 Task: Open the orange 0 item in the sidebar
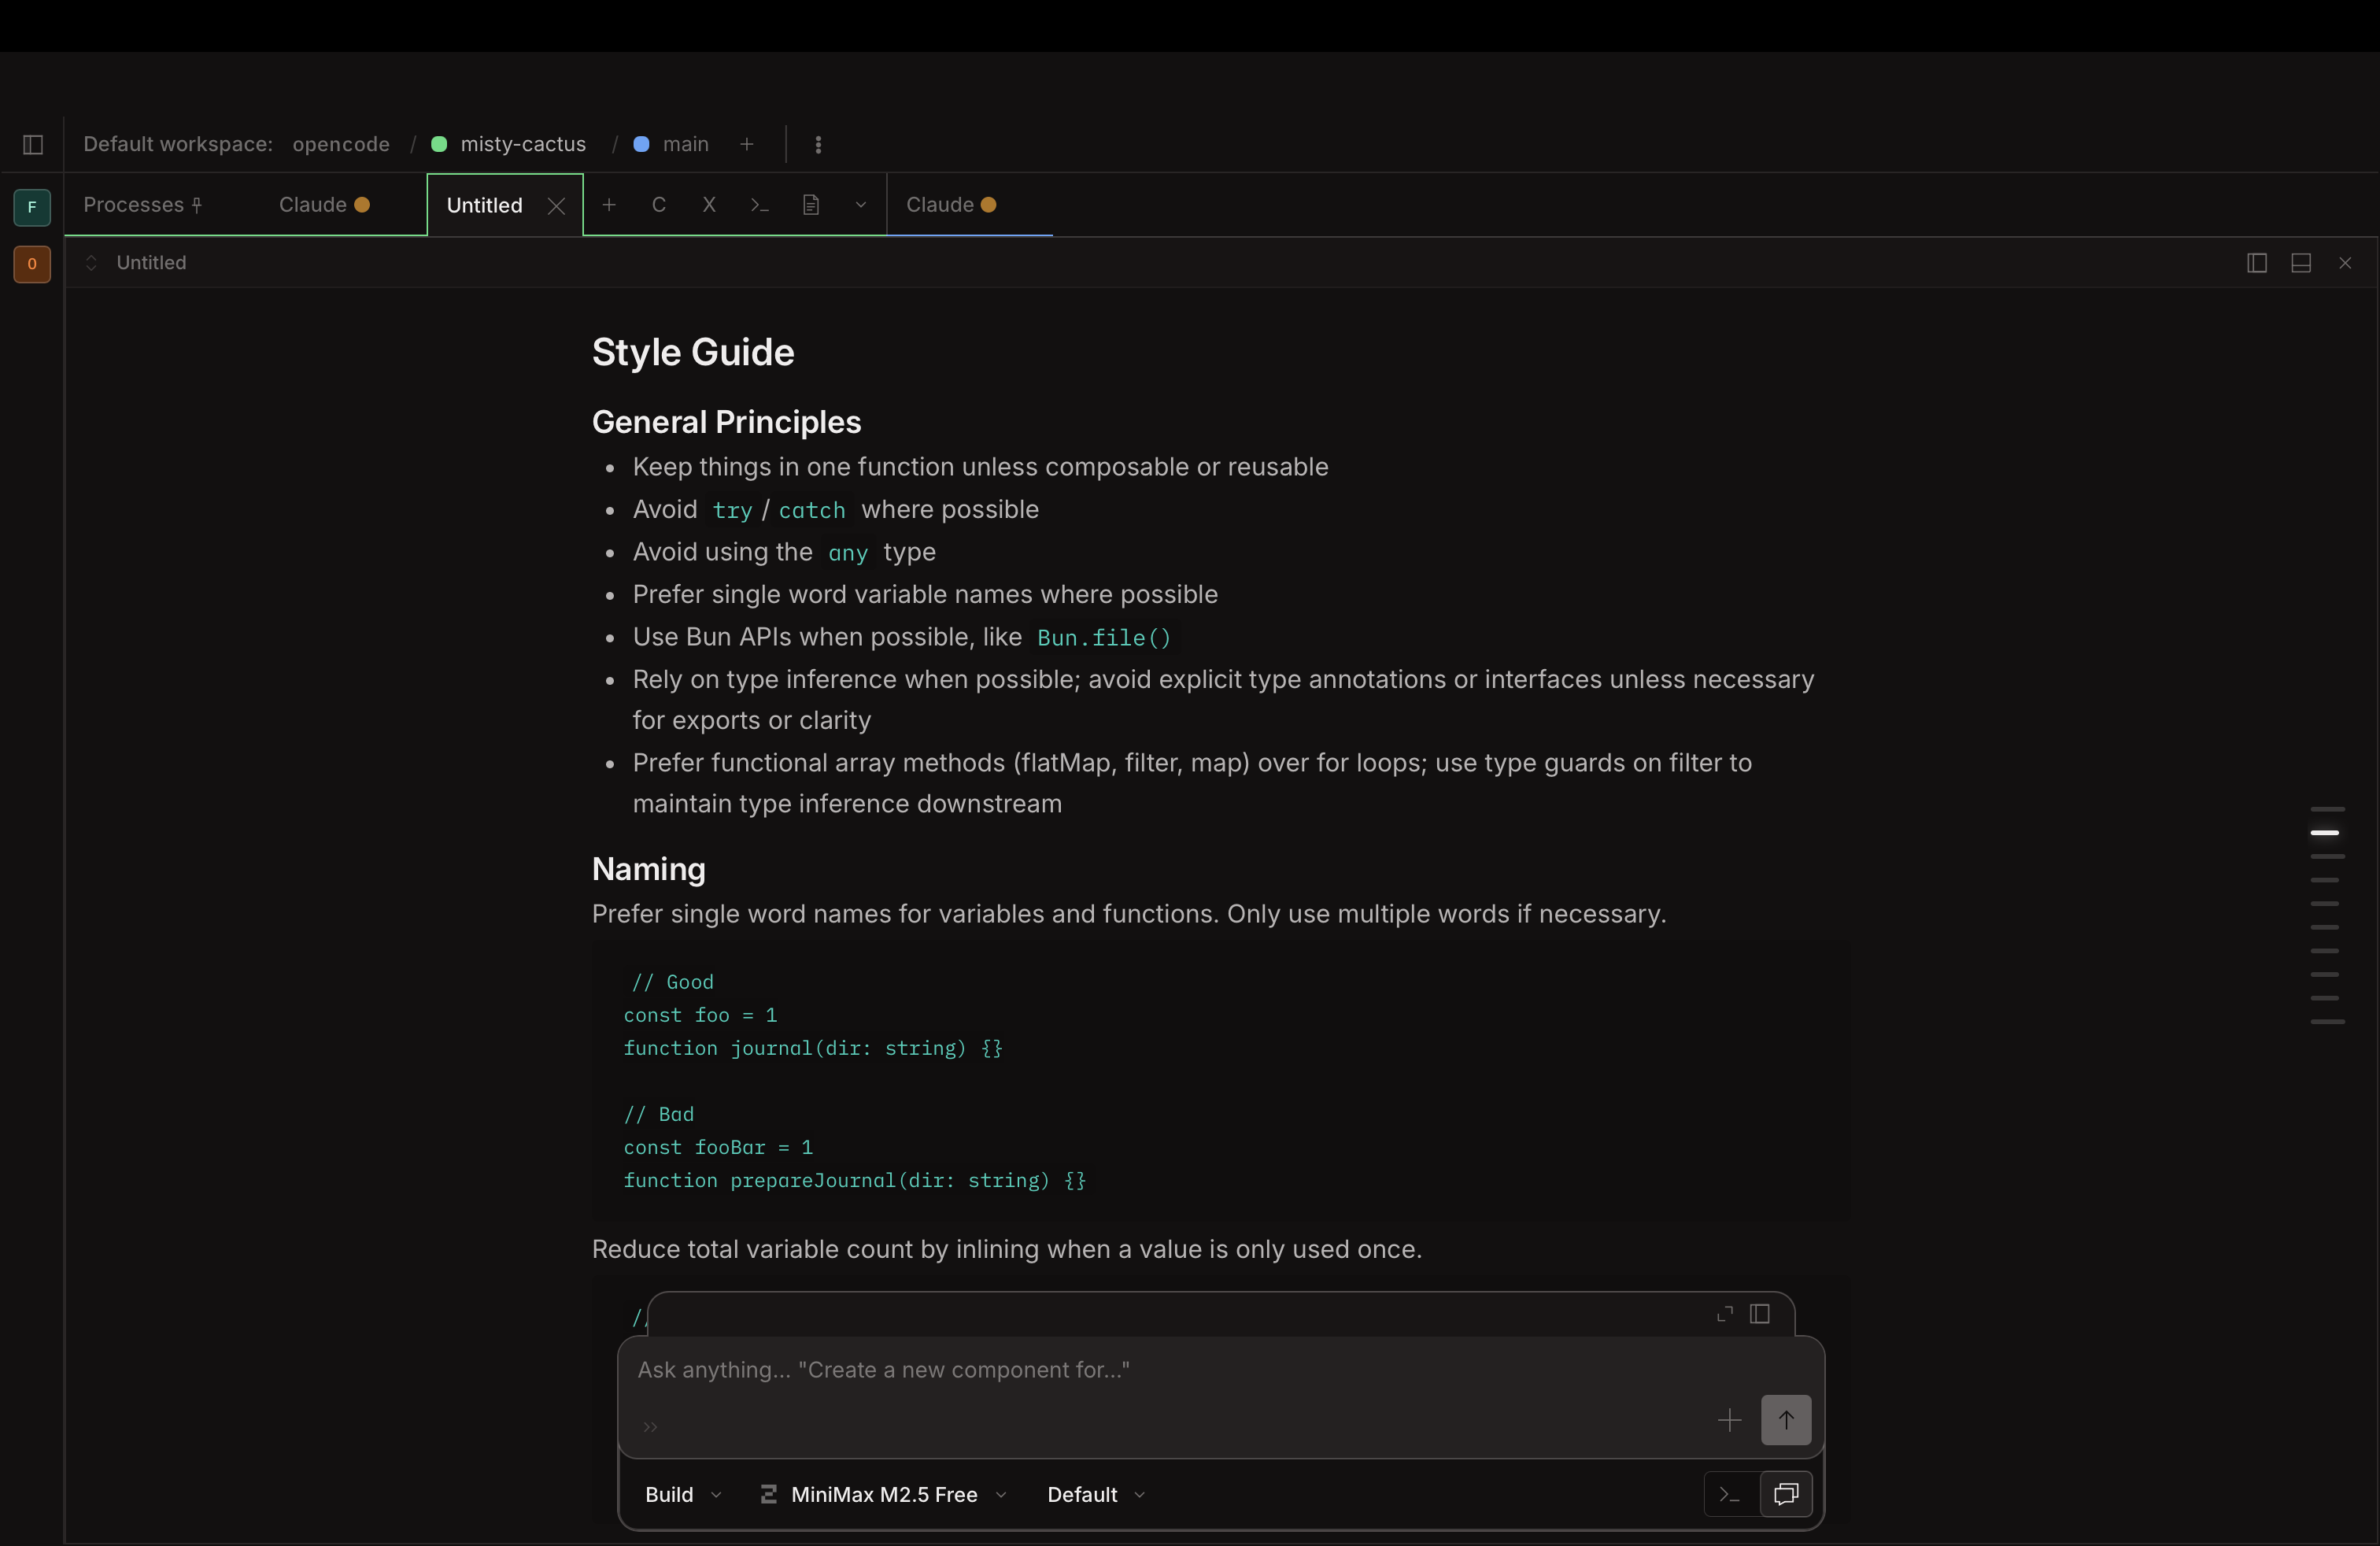(x=32, y=265)
